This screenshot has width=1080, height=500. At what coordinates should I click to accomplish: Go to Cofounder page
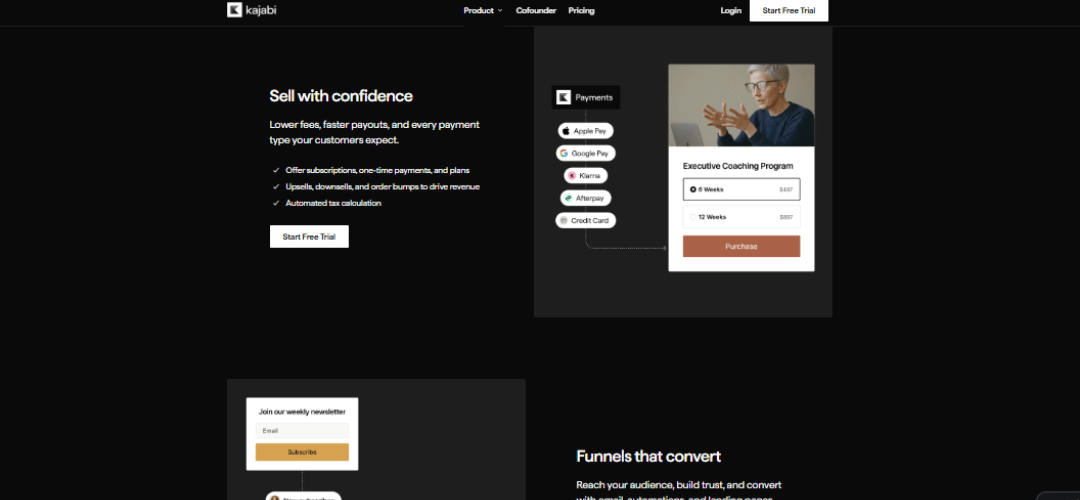[x=536, y=10]
